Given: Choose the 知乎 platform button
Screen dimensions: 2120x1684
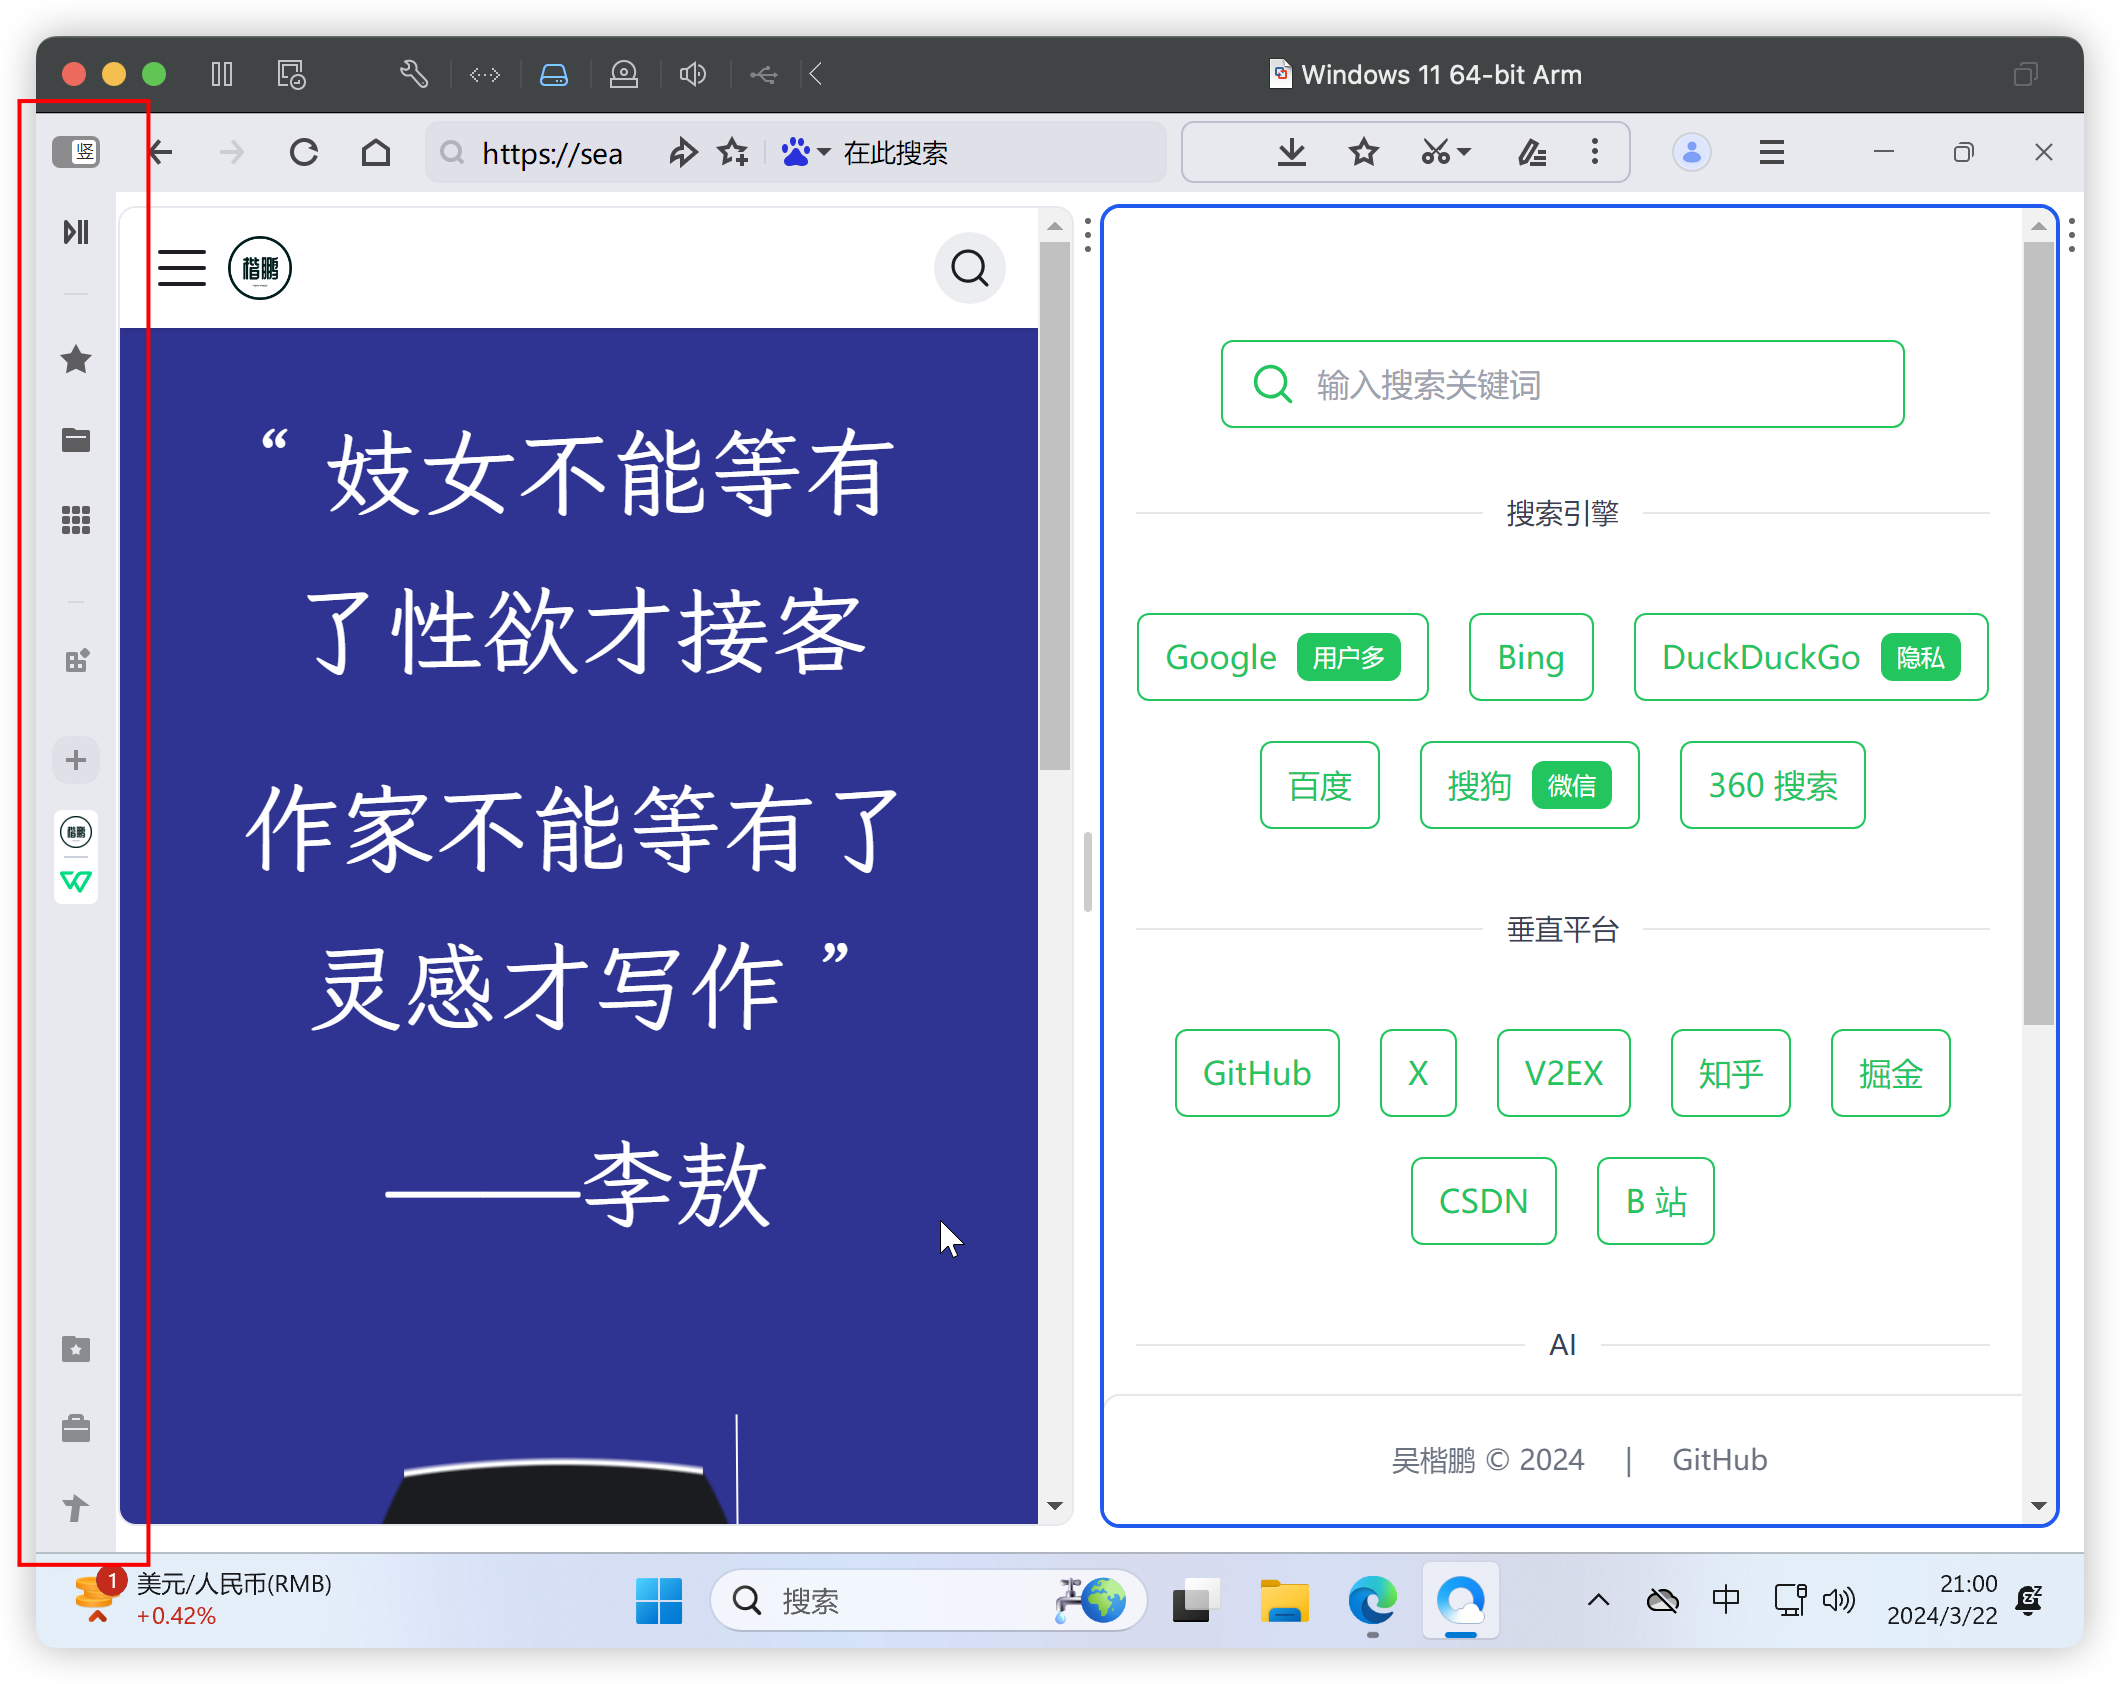Looking at the screenshot, I should click(x=1730, y=1073).
